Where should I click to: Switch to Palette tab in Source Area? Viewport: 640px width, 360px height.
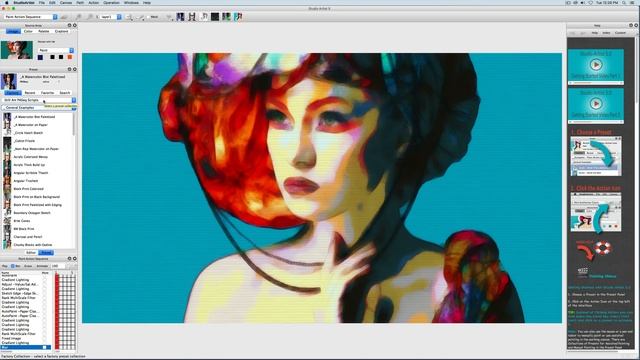pyautogui.click(x=44, y=31)
